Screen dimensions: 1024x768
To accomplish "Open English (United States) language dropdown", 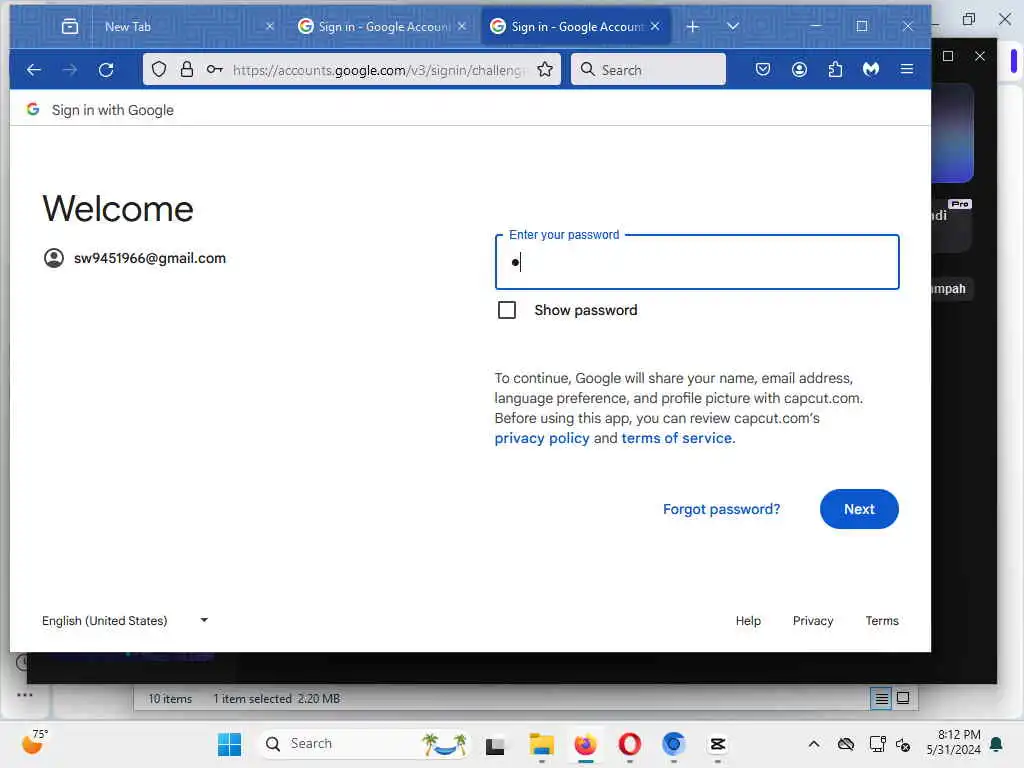I will [125, 620].
